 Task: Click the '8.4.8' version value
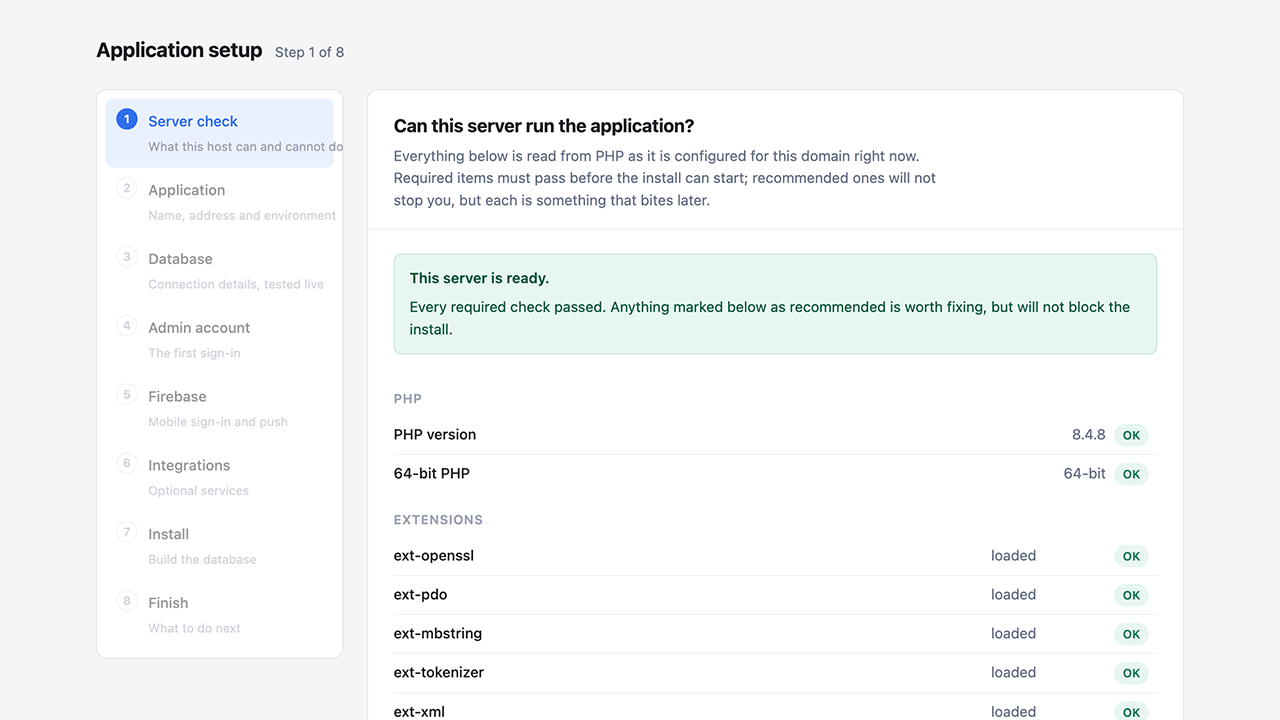point(1089,435)
